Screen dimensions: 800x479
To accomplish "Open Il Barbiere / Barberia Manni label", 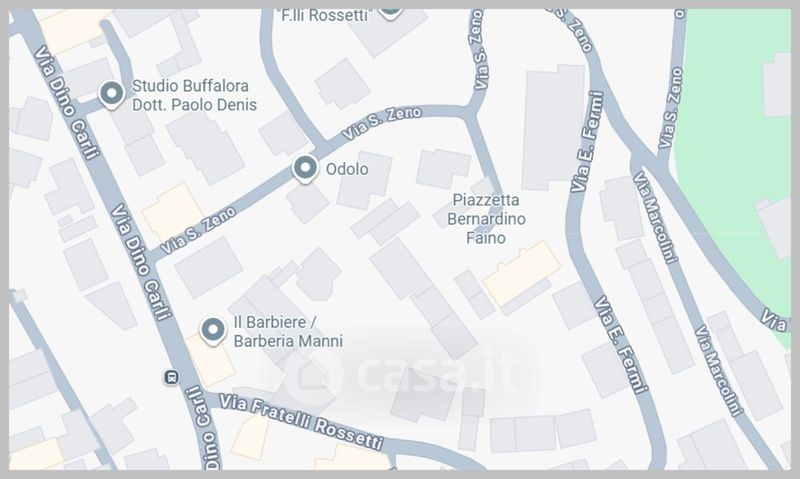I will click(288, 332).
